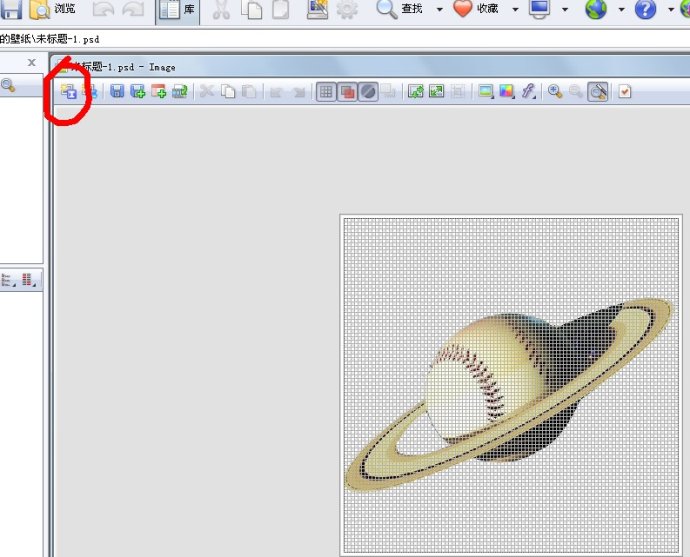Click the paste clipboard icon in main toolbar
The width and height of the screenshot is (690, 557).
281,9
